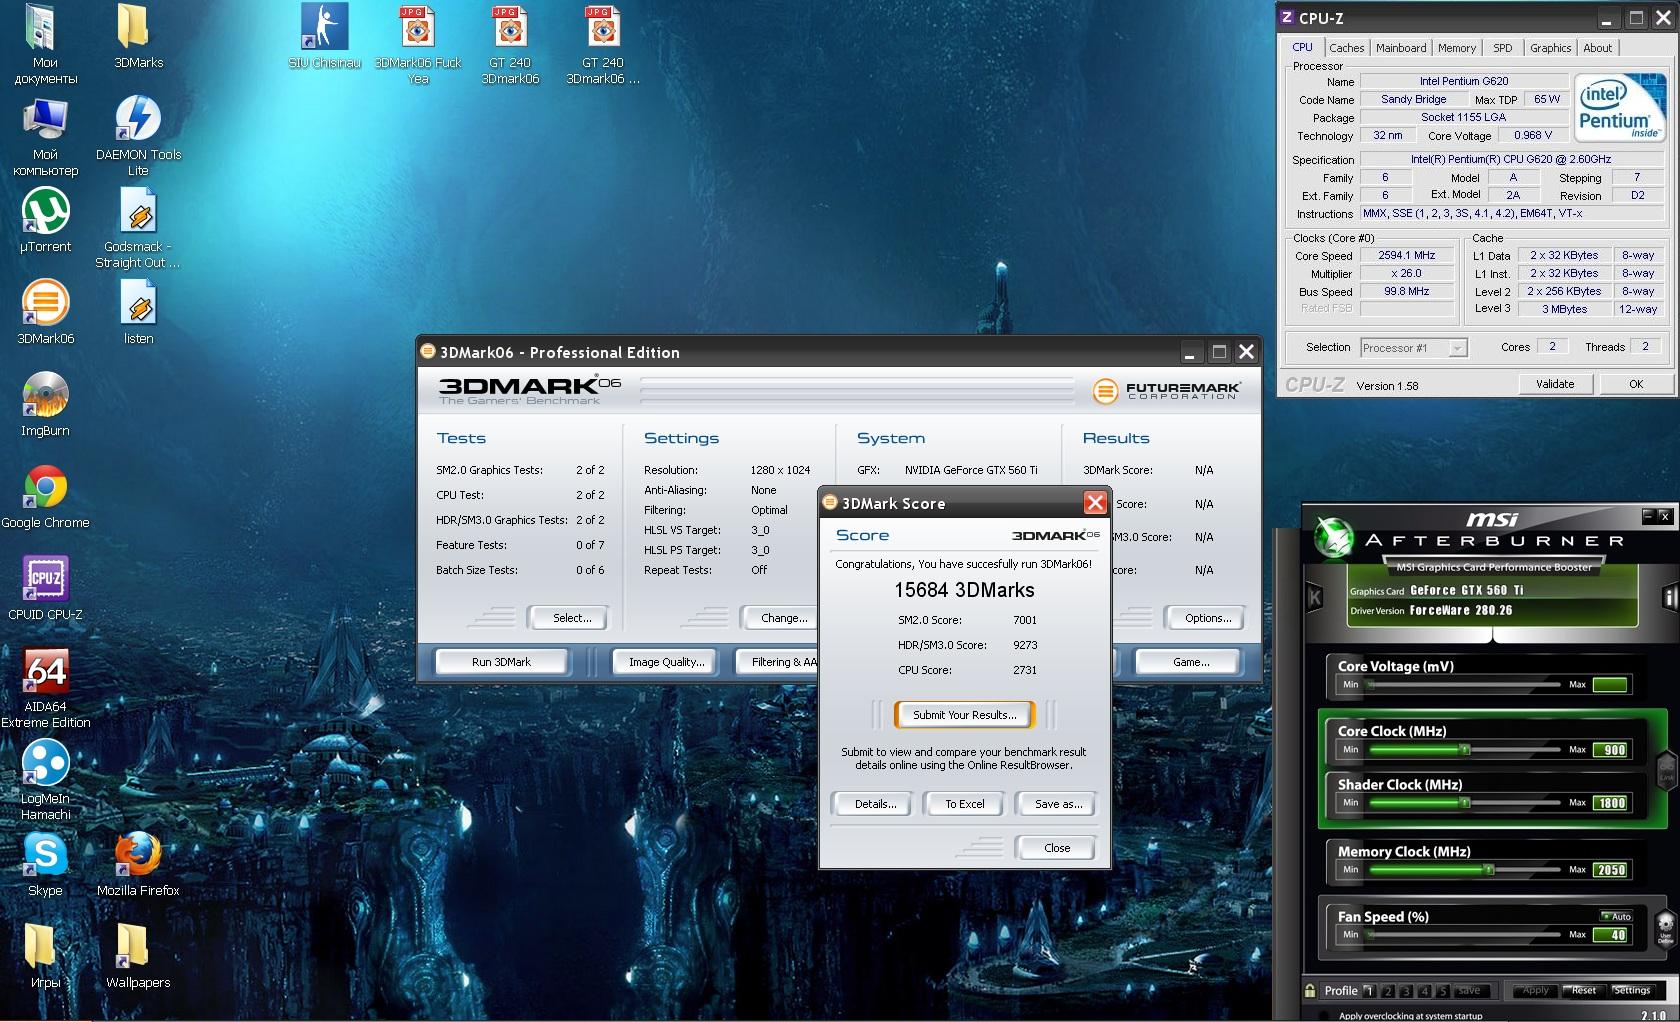Launch DAEMON Tools Lite shortcut
The height and width of the screenshot is (1022, 1680).
(138, 136)
